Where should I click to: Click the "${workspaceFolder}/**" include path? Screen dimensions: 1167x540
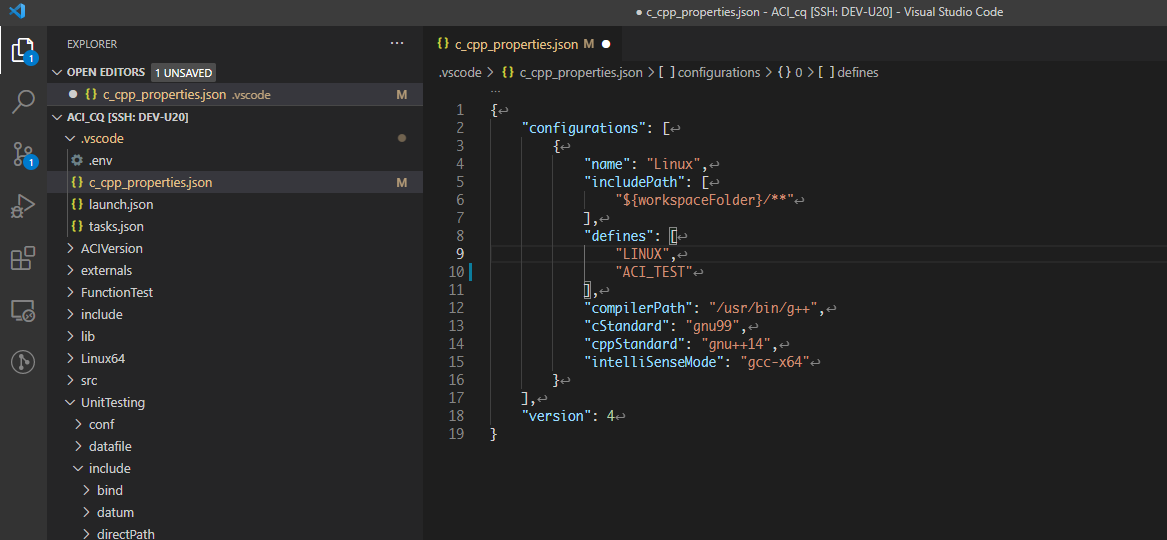(x=705, y=199)
